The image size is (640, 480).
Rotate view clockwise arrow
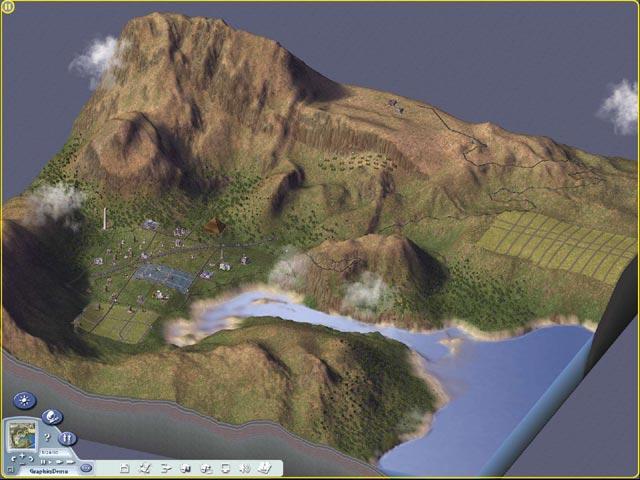click(x=31, y=459)
